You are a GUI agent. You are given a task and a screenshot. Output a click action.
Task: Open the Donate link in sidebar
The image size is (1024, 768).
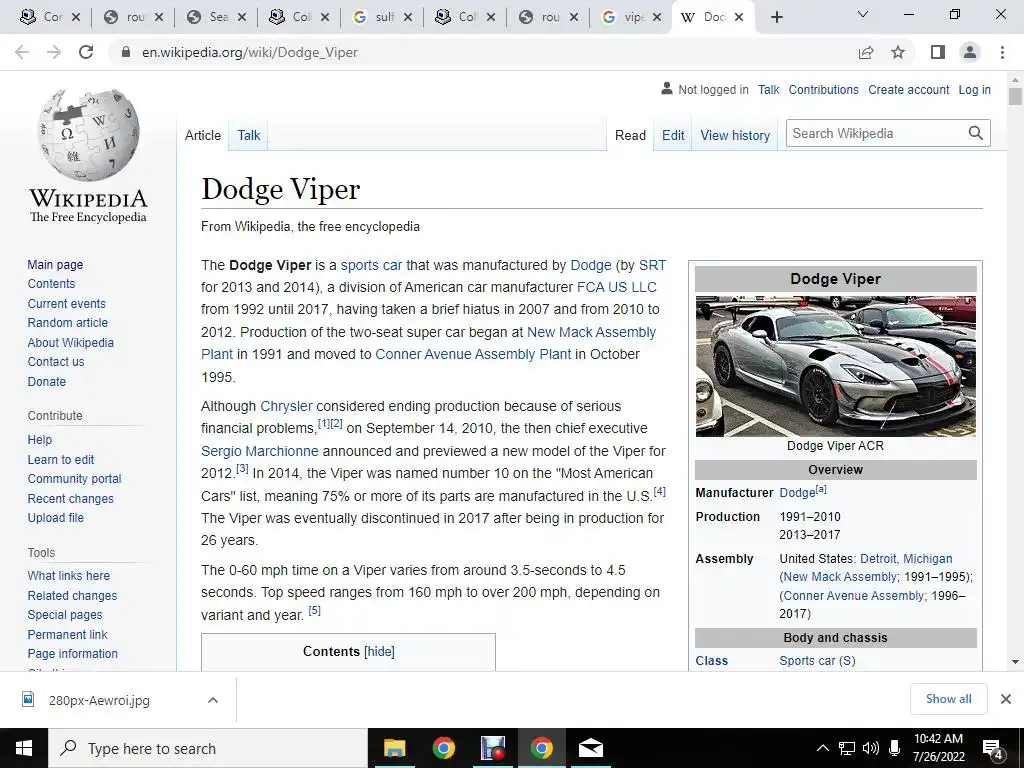(x=46, y=381)
